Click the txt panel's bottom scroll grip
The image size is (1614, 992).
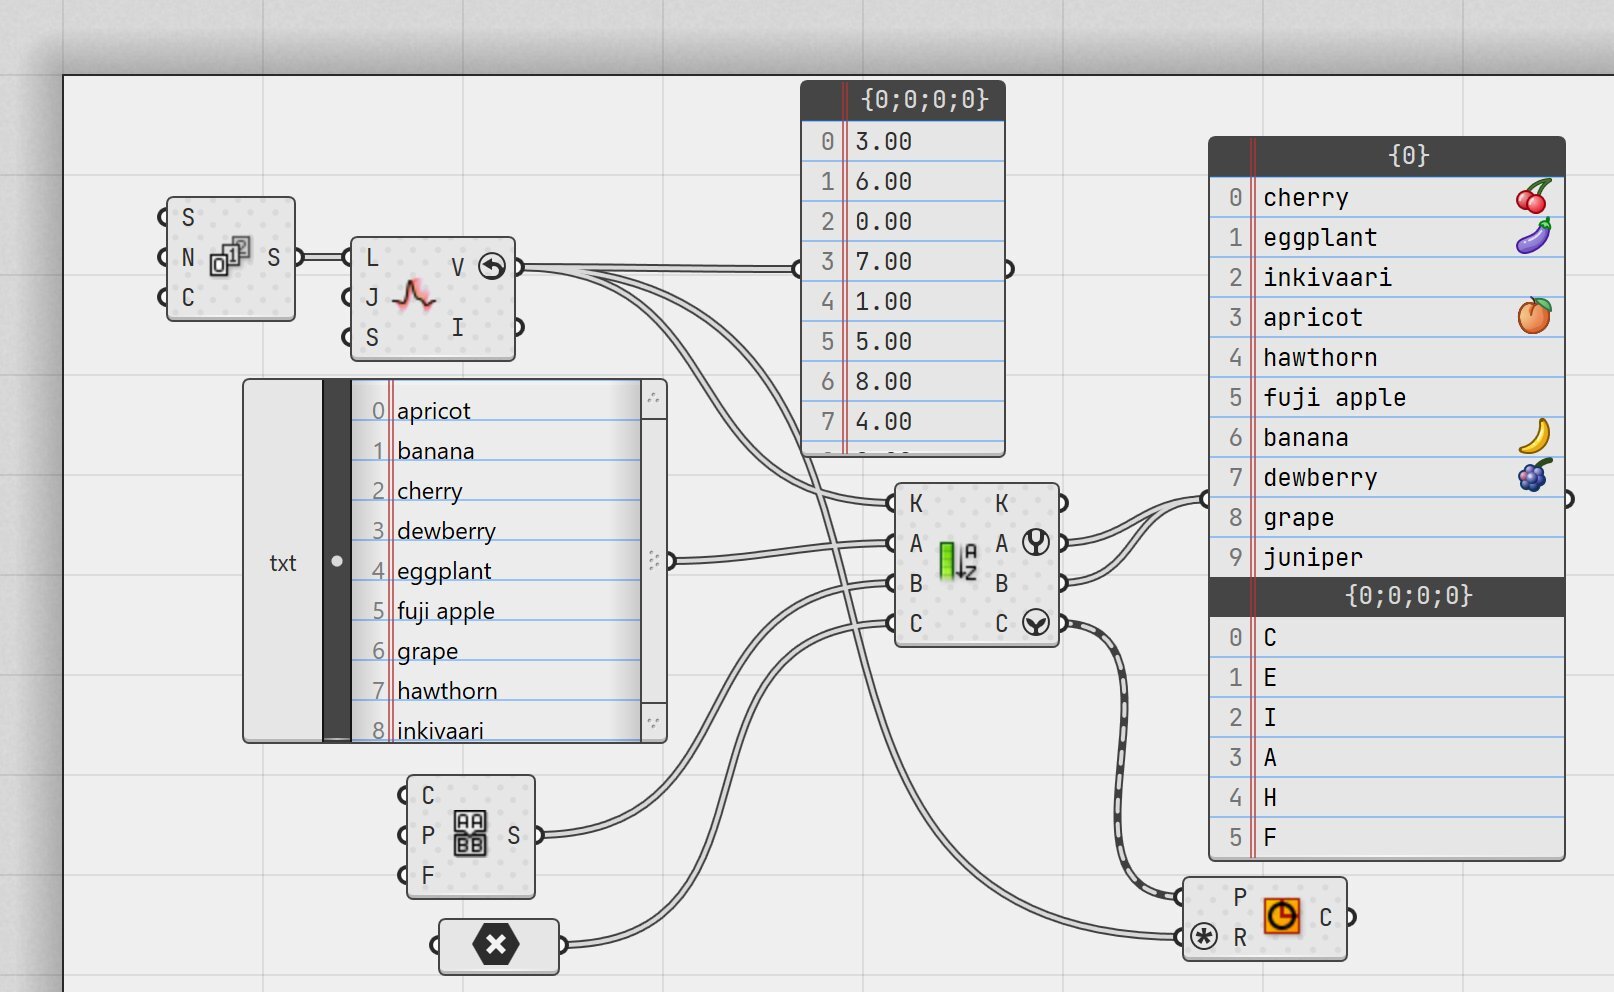[654, 722]
